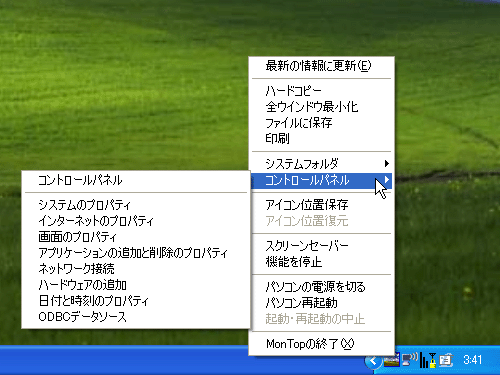The width and height of the screenshot is (500, 375).
Task: Click the signal-bars antenna lock tray icon
Action: click(x=428, y=360)
